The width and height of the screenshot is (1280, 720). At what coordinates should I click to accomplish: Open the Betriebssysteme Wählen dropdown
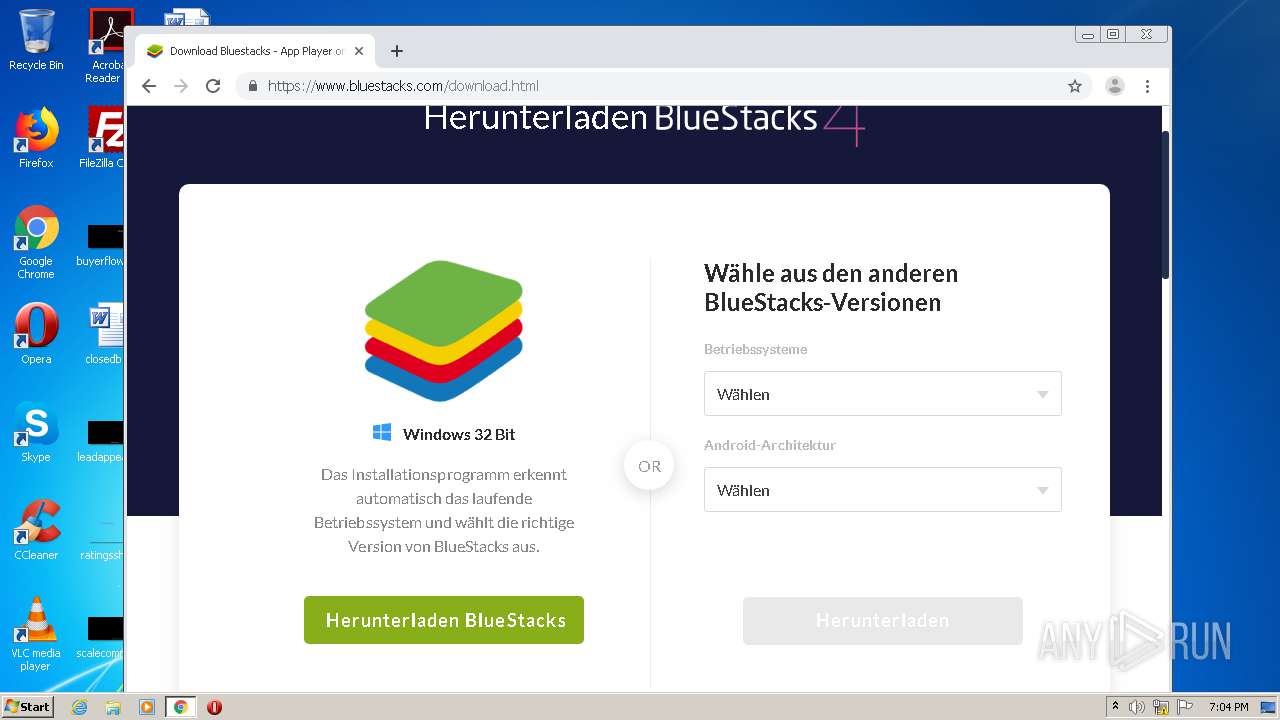882,394
